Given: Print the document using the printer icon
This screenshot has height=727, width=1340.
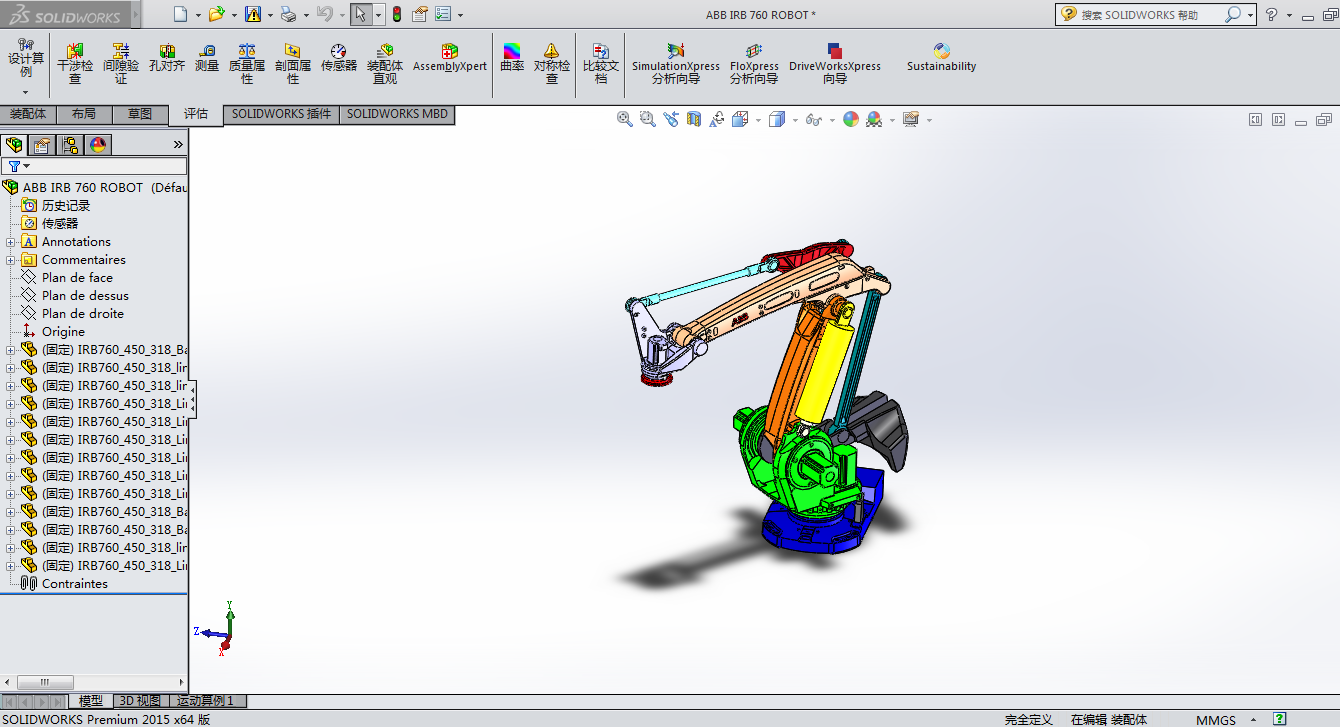Looking at the screenshot, I should coord(288,14).
